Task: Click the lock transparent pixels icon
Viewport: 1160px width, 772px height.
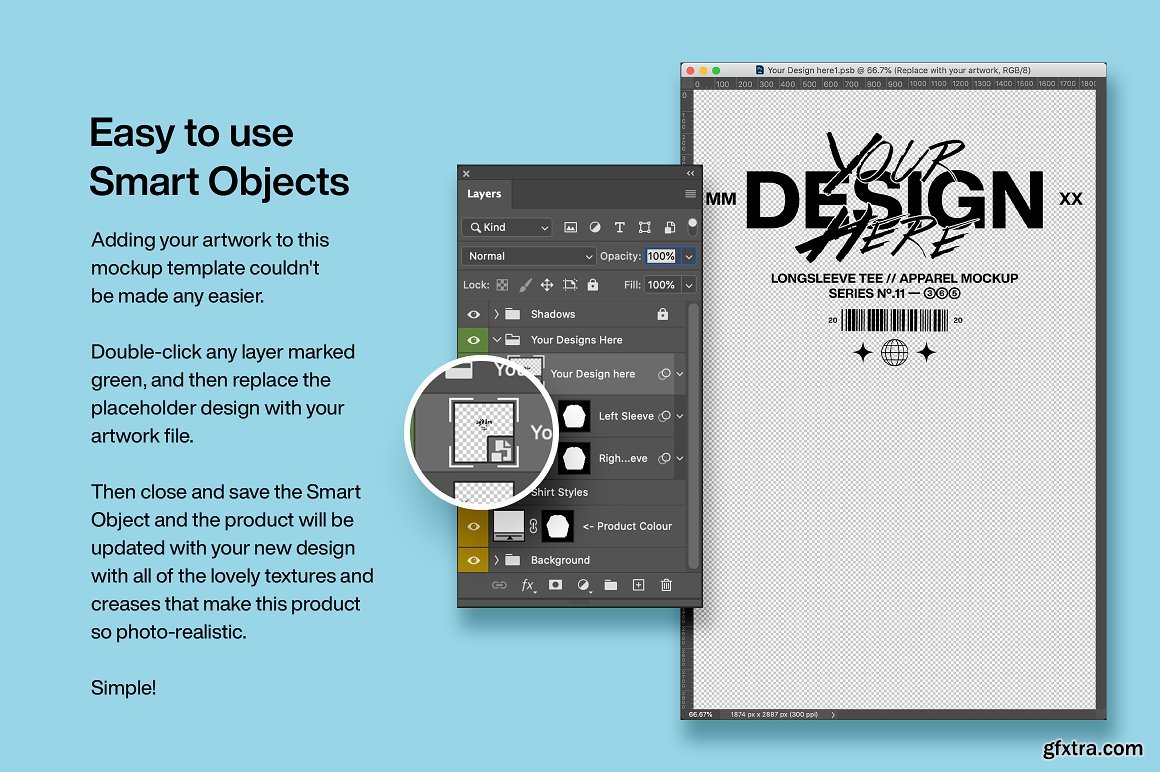Action: pos(502,285)
